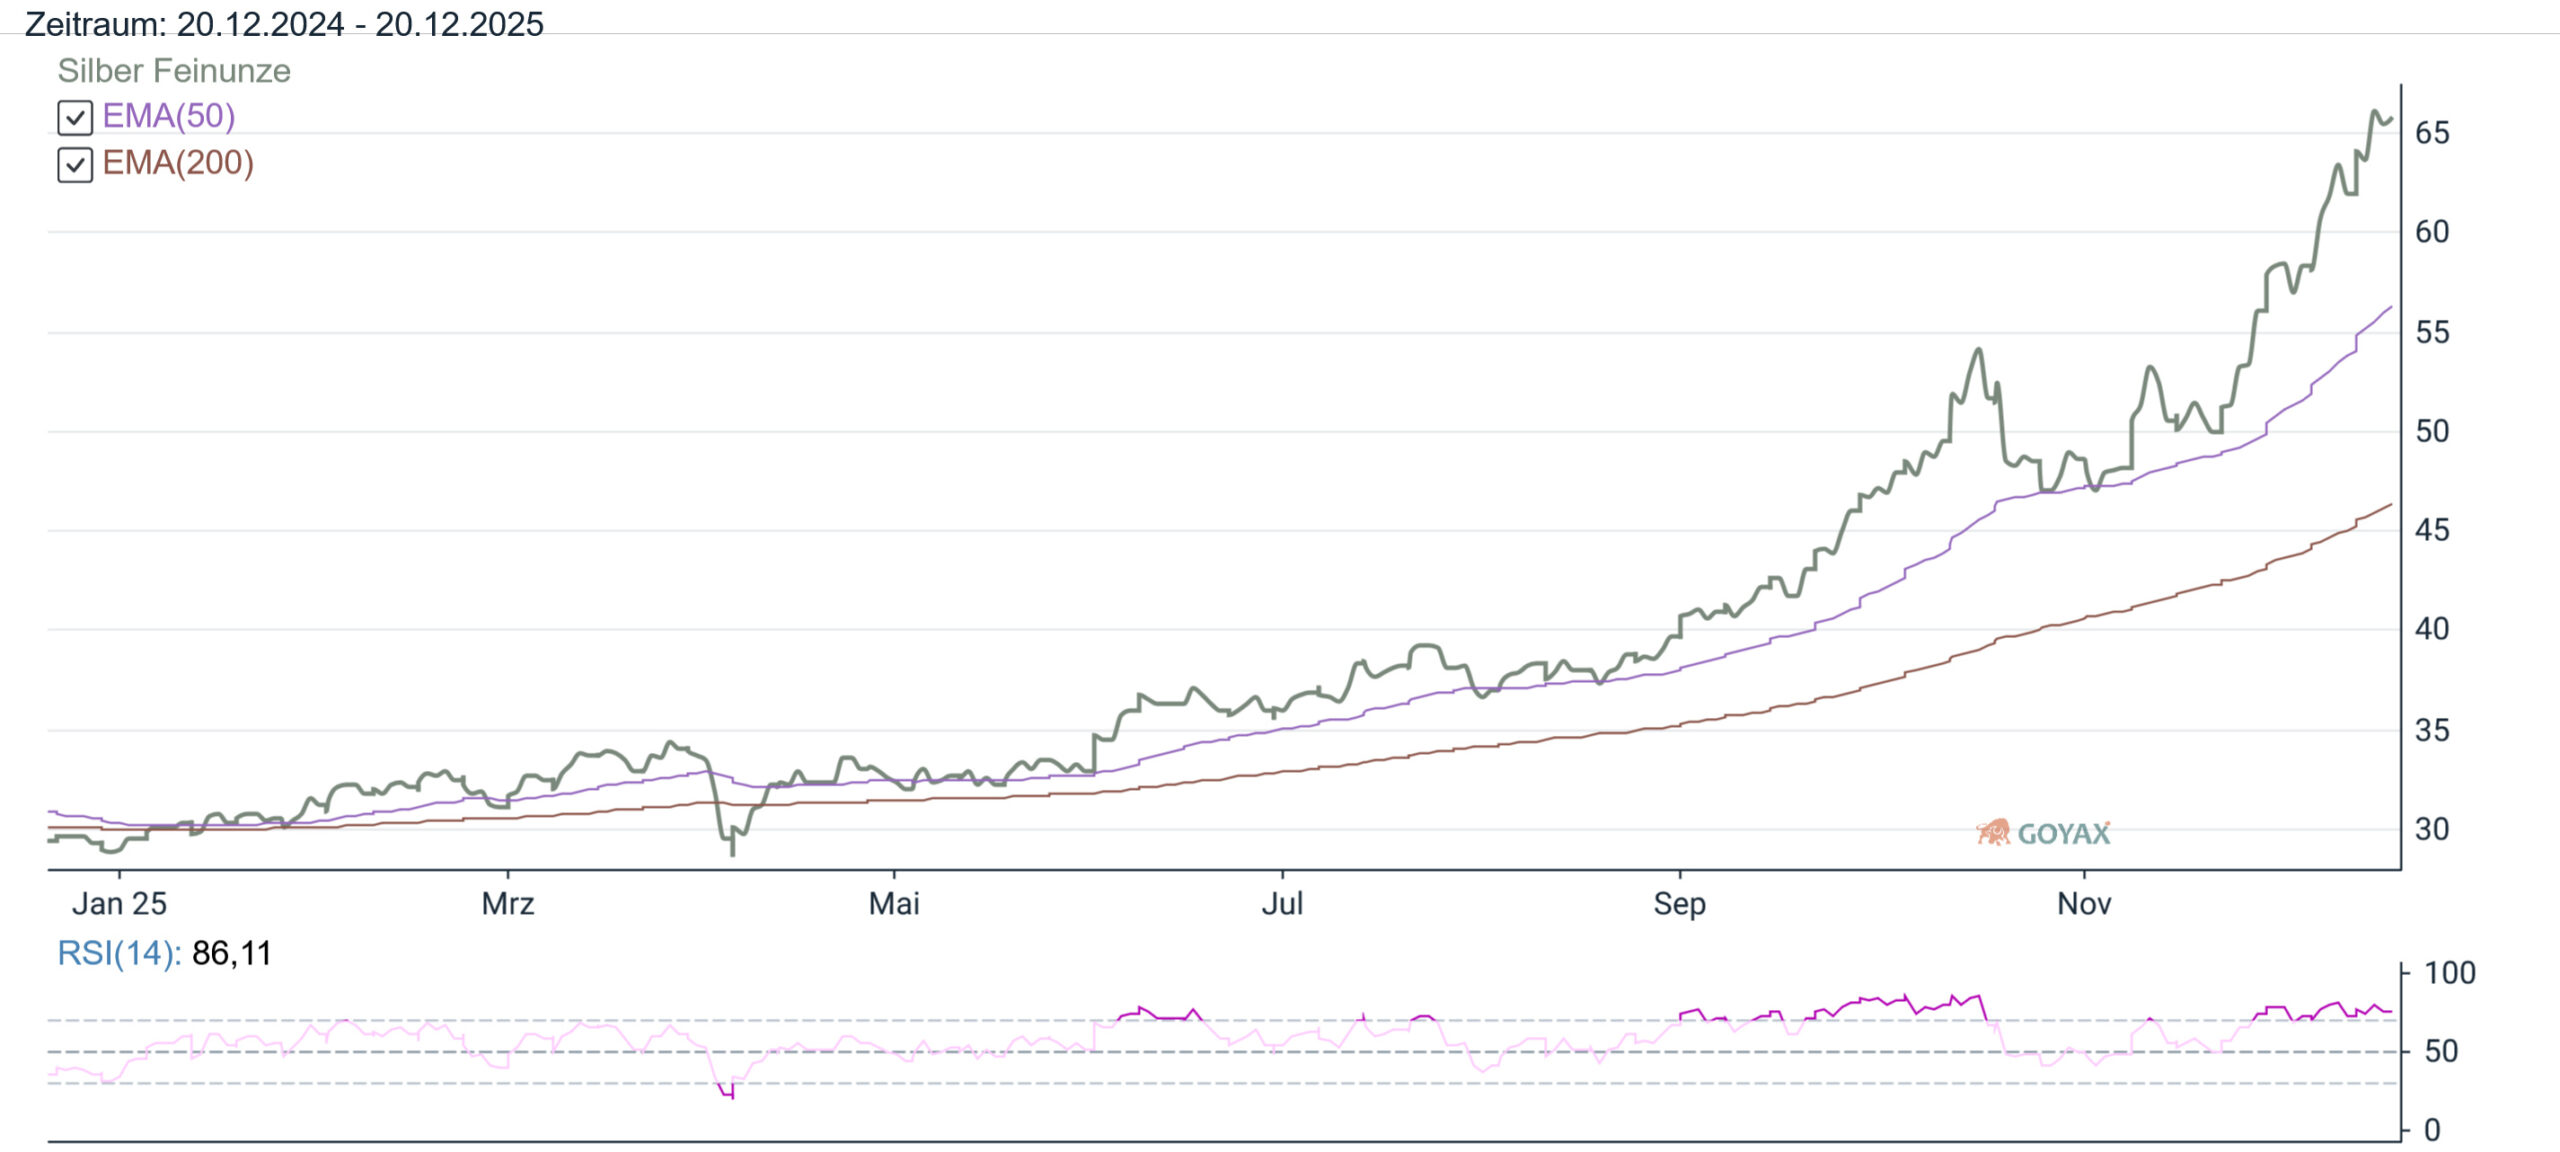
Task: Click the Zeitraum date range text
Action: pos(284,24)
